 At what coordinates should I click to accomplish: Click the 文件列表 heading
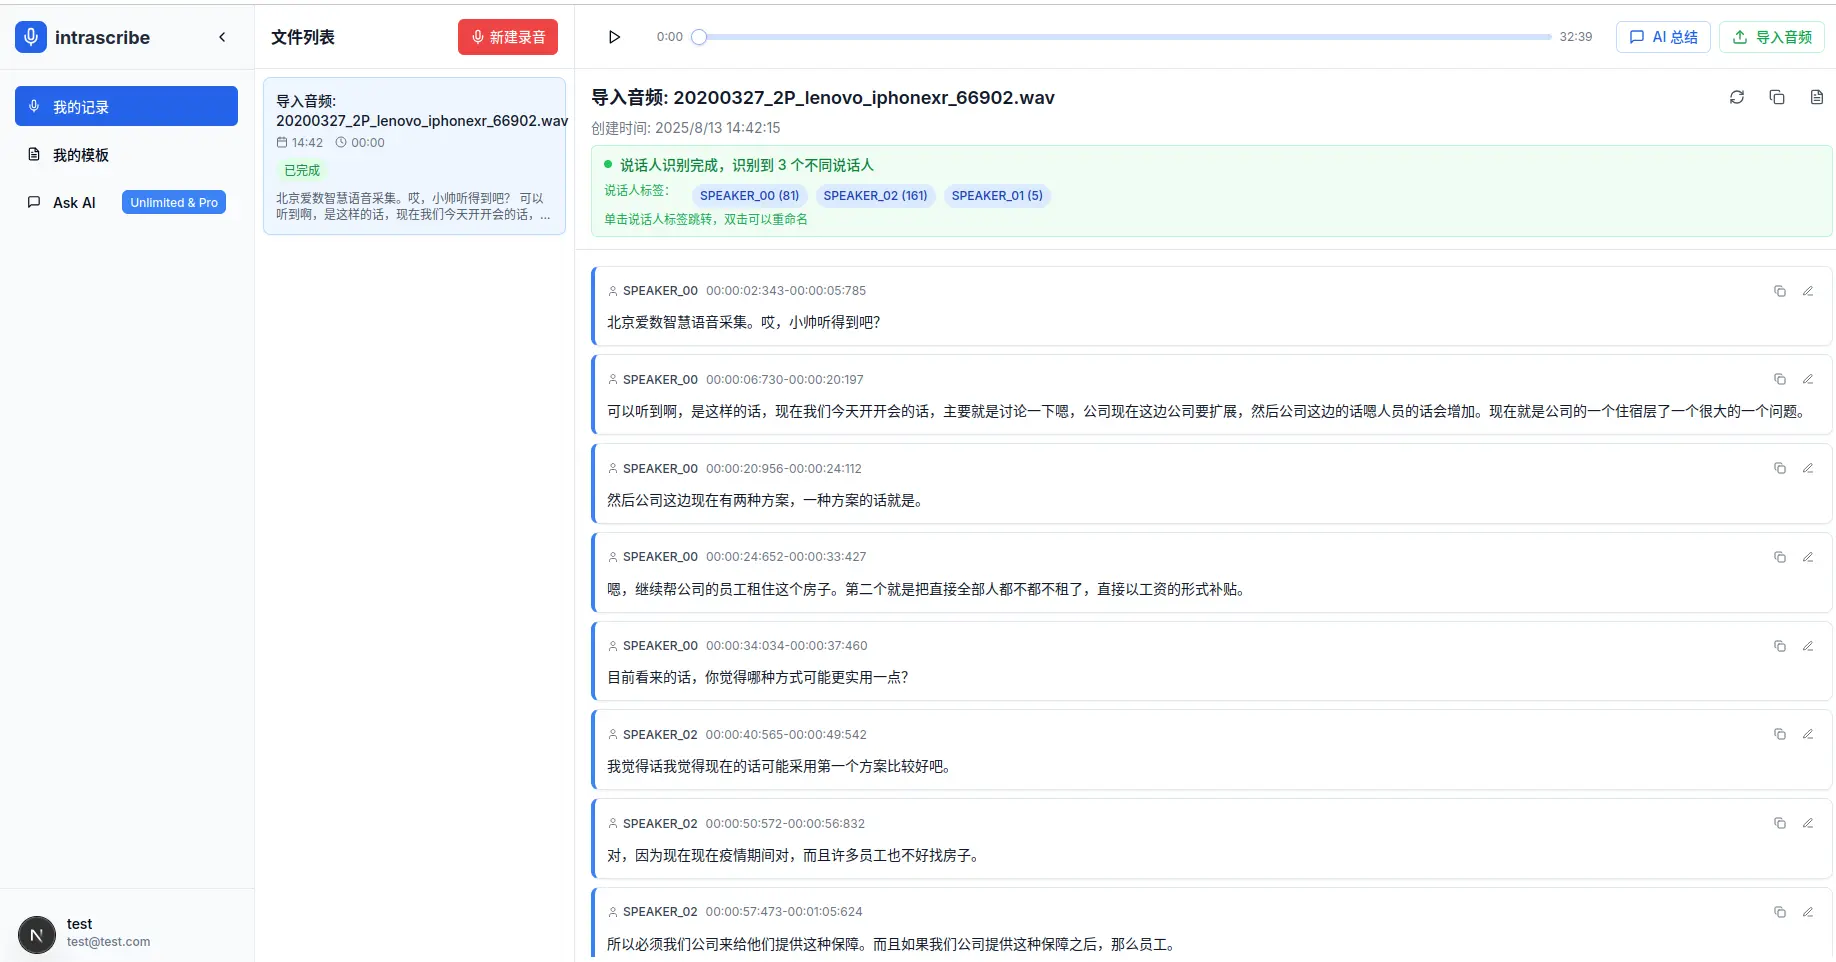303,37
